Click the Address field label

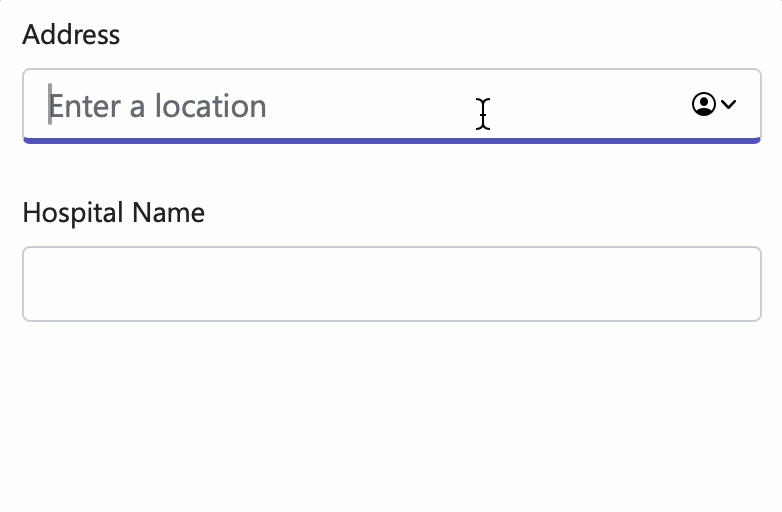pos(71,34)
